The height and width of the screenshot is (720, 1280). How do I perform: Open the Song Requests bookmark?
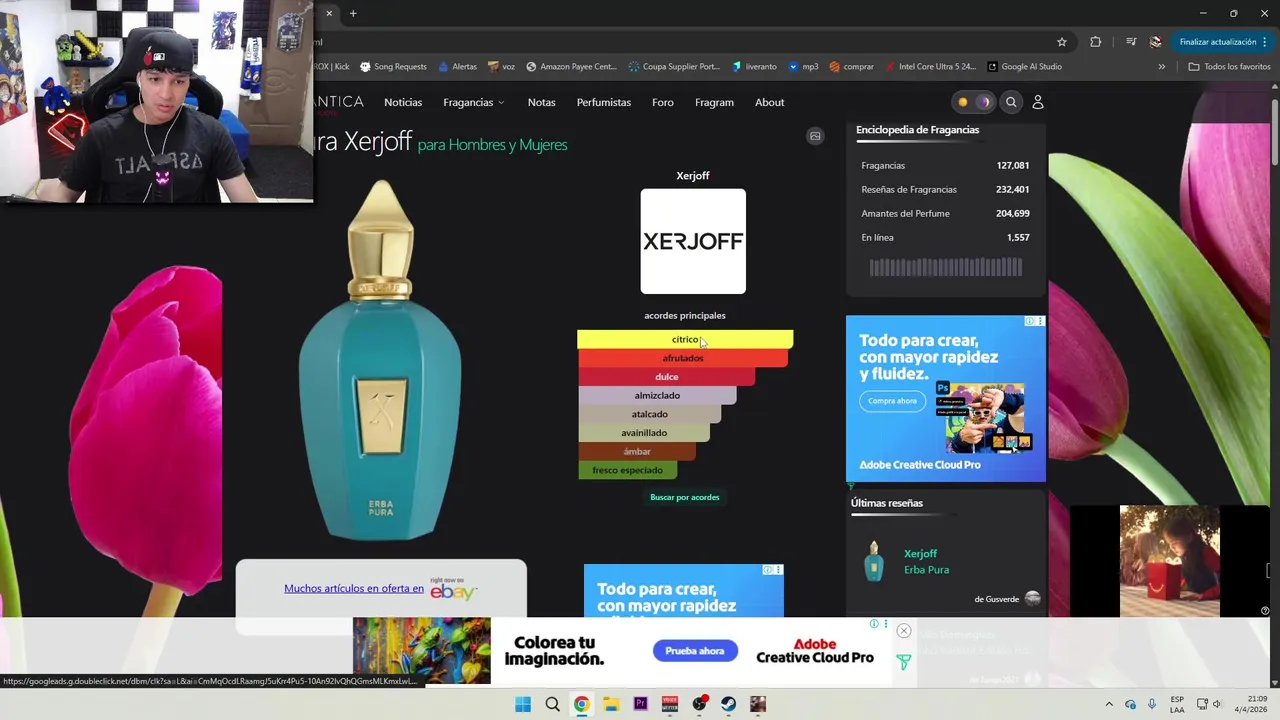click(393, 67)
